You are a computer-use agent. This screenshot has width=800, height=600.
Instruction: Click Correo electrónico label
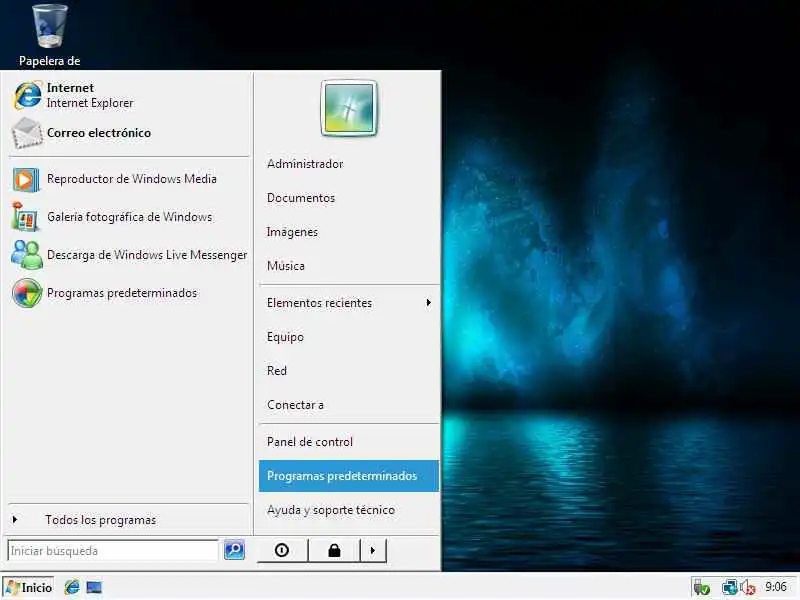click(x=99, y=133)
